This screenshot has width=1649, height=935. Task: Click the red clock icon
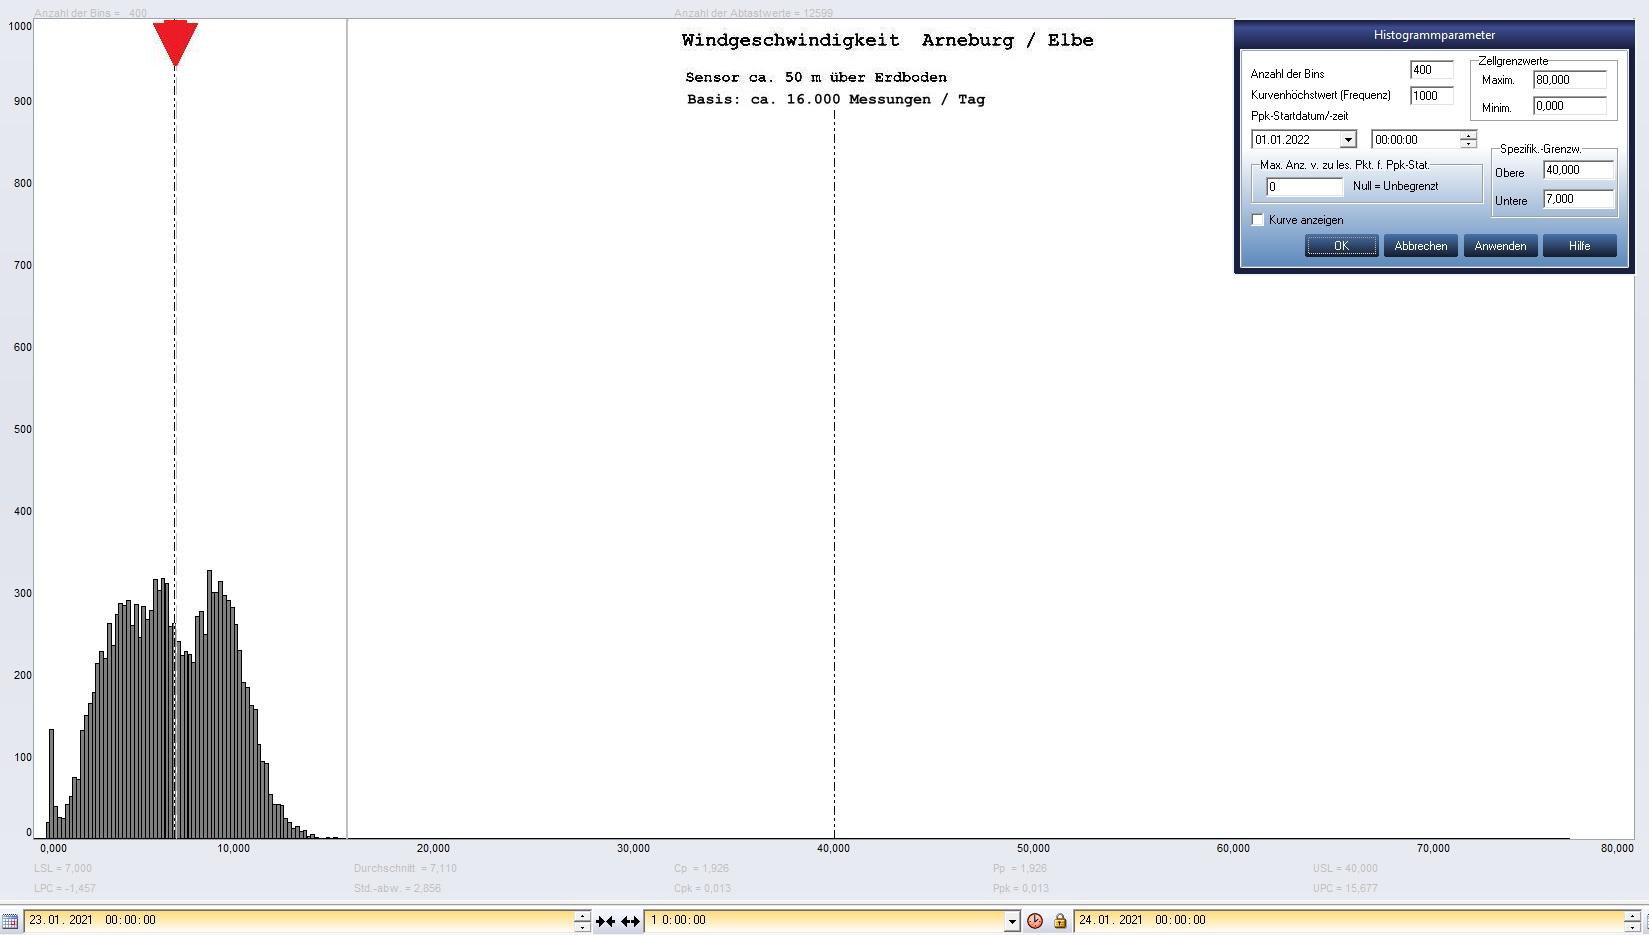pyautogui.click(x=1035, y=921)
